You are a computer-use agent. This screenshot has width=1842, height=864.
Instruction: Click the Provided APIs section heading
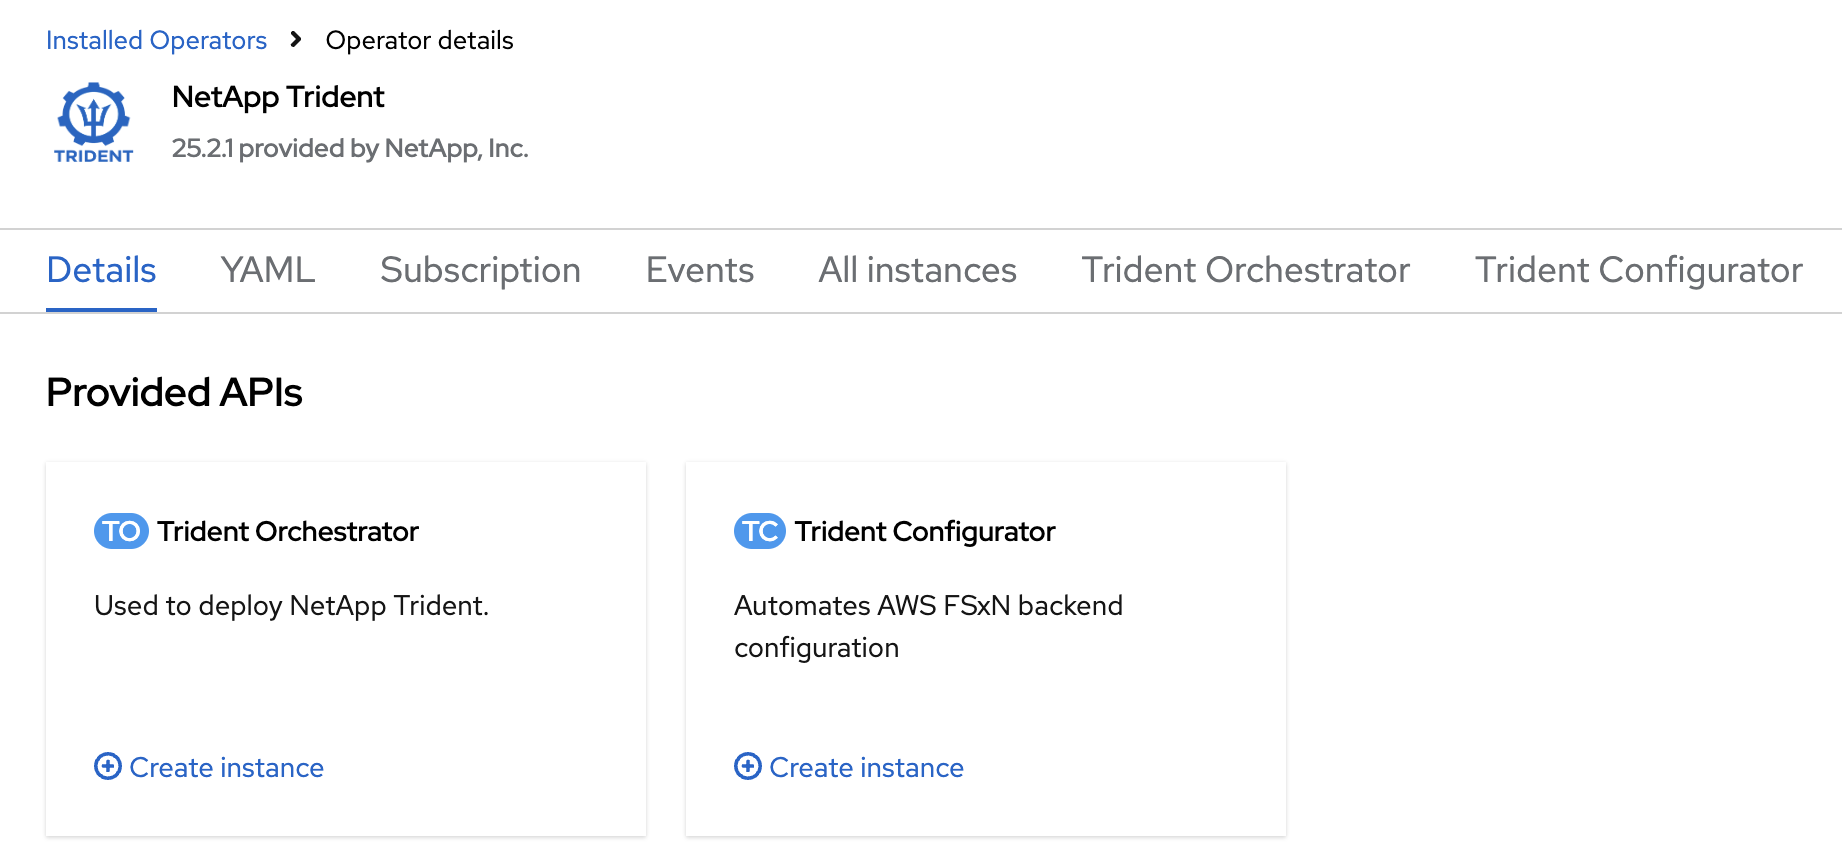tap(174, 392)
